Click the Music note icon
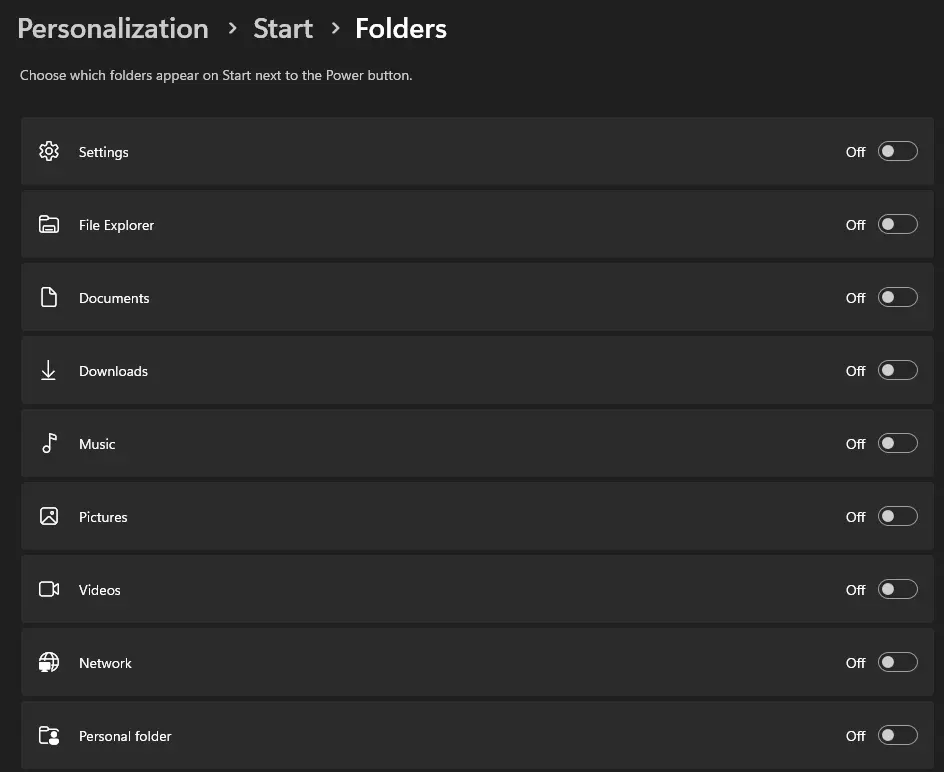 (x=49, y=443)
